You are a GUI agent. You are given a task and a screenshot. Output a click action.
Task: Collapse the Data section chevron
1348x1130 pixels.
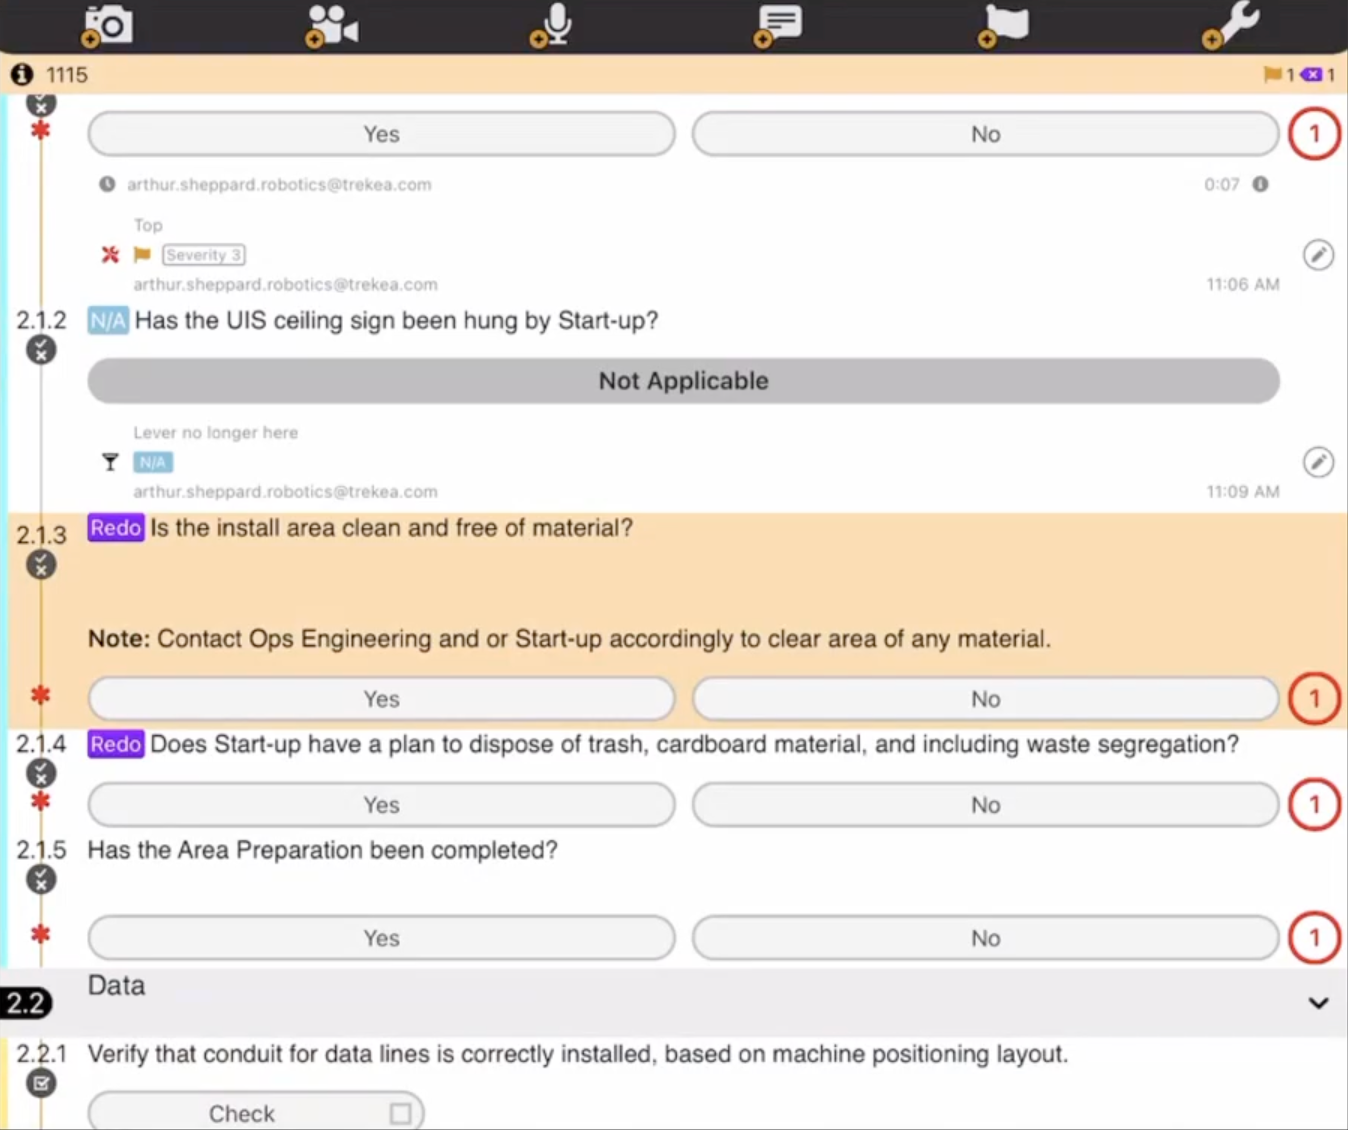coord(1318,1003)
